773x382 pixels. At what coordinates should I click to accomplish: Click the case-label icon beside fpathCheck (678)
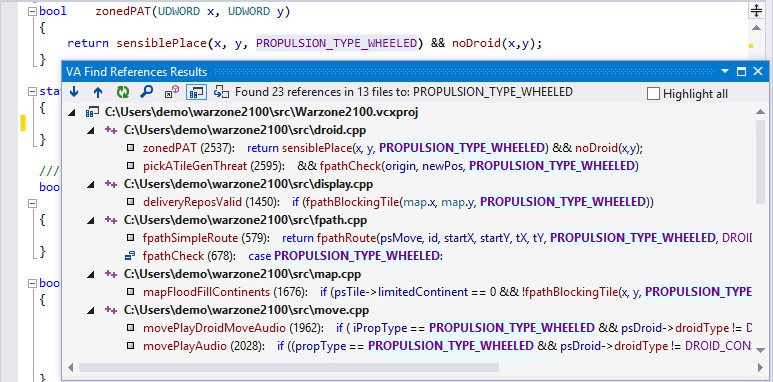pyautogui.click(x=130, y=256)
